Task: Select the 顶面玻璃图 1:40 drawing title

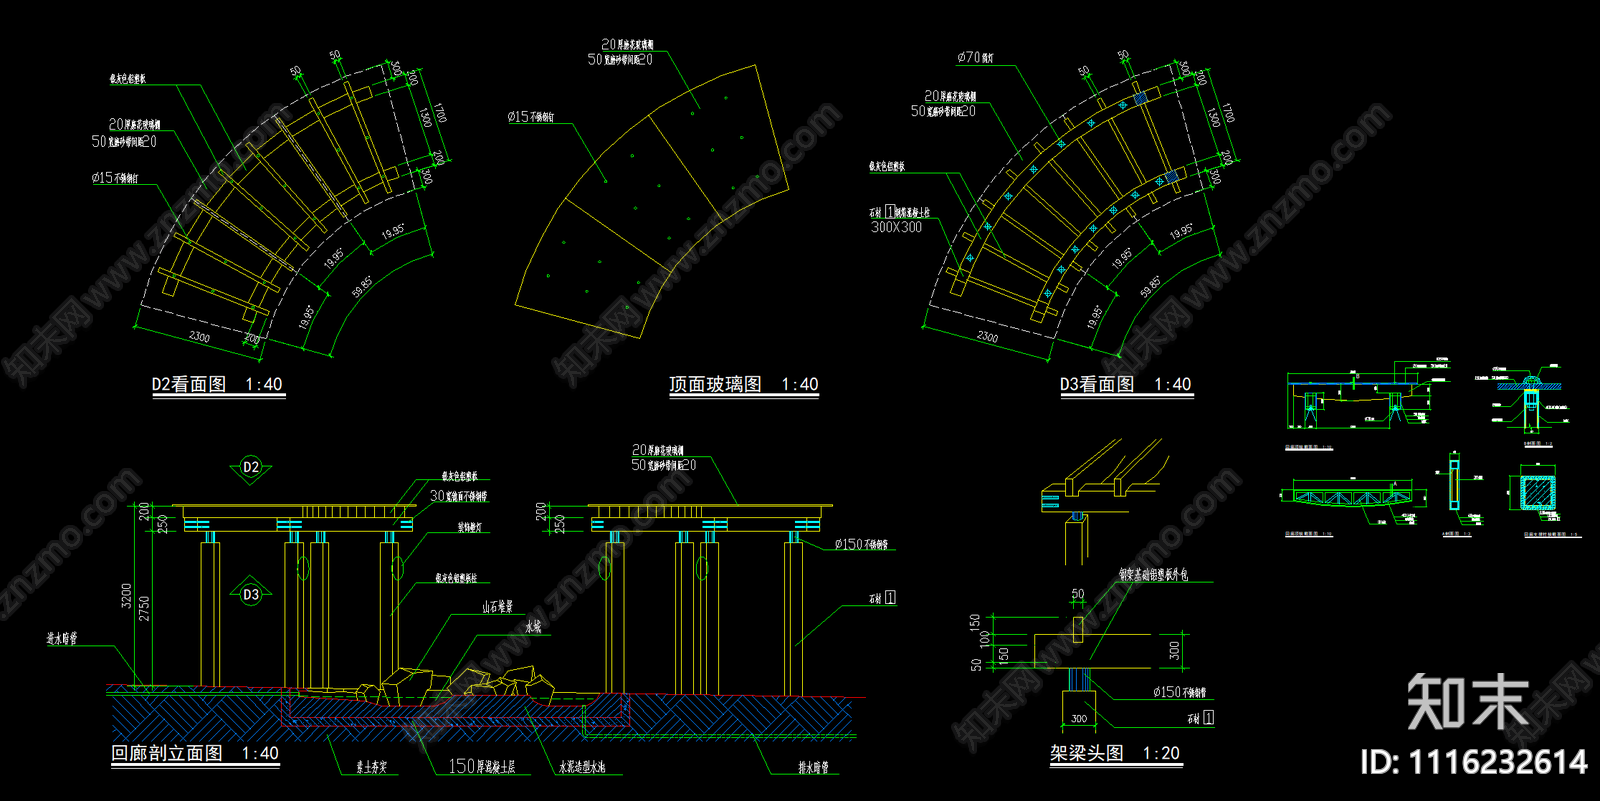Action: (x=744, y=385)
